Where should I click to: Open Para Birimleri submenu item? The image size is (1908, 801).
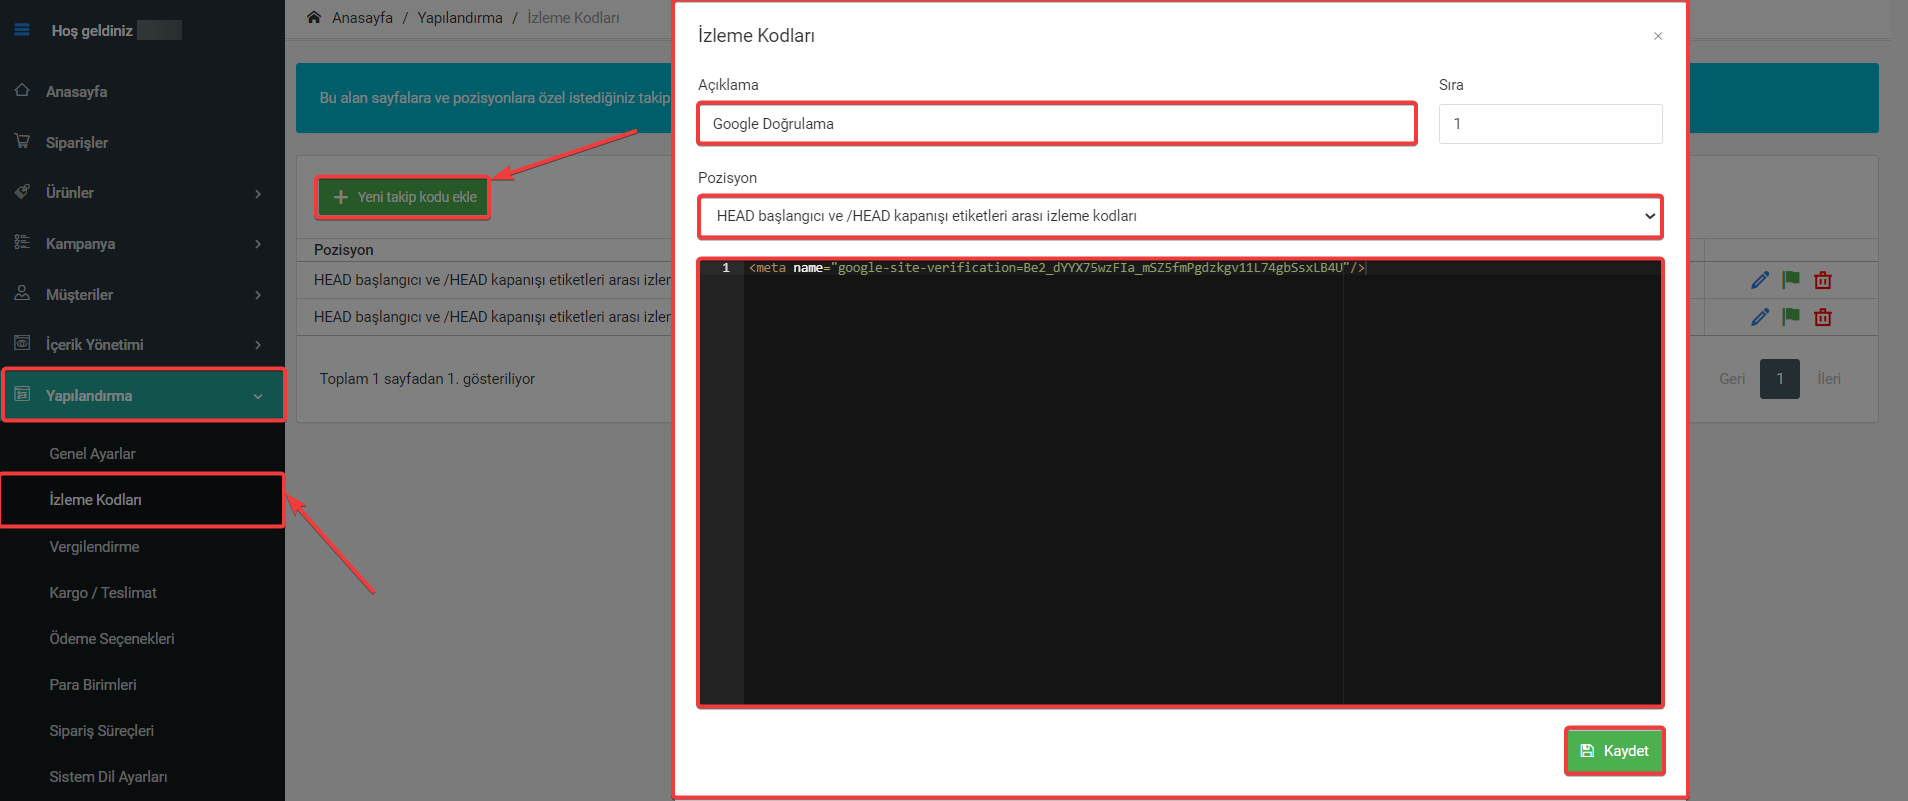(93, 685)
